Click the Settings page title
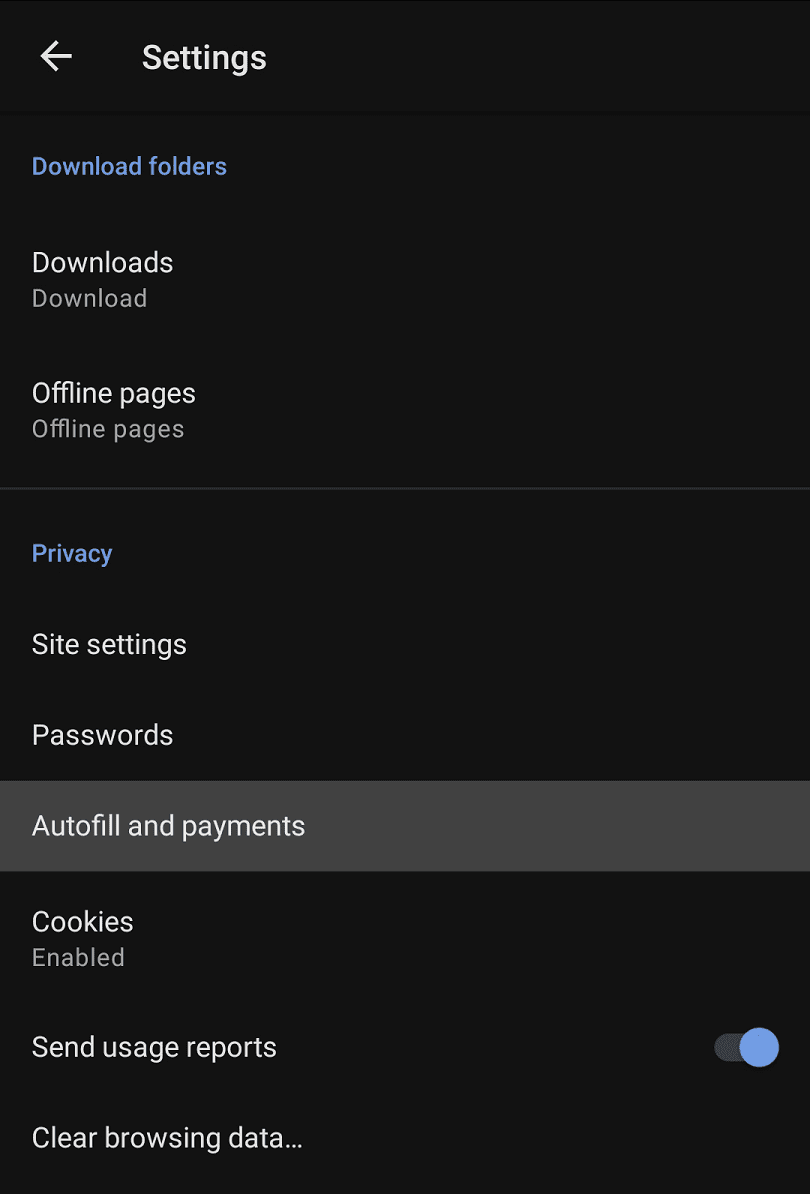 (x=204, y=58)
